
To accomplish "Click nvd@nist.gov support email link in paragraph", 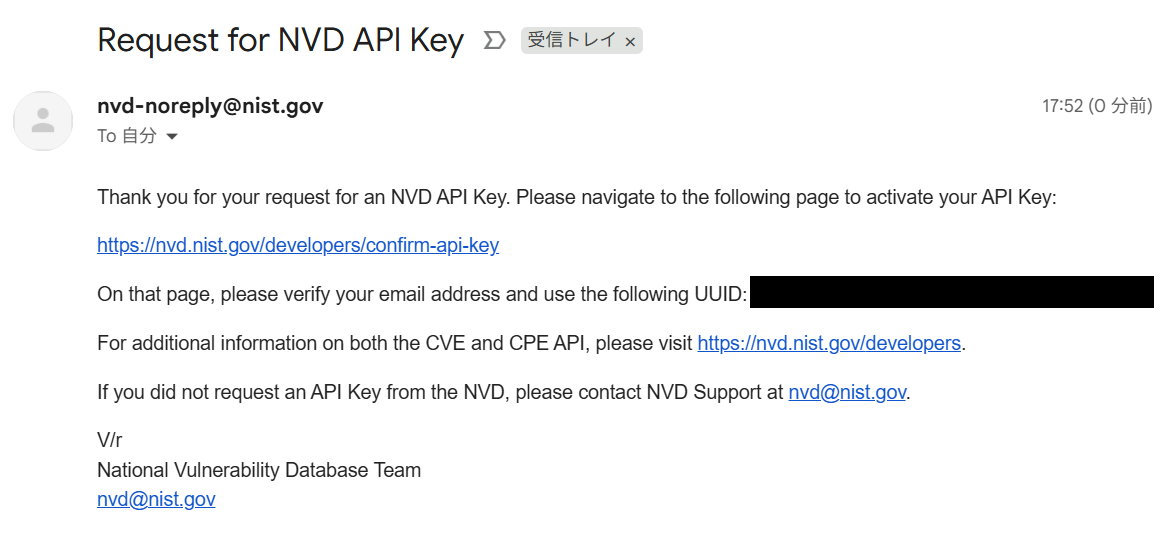I will pyautogui.click(x=847, y=392).
